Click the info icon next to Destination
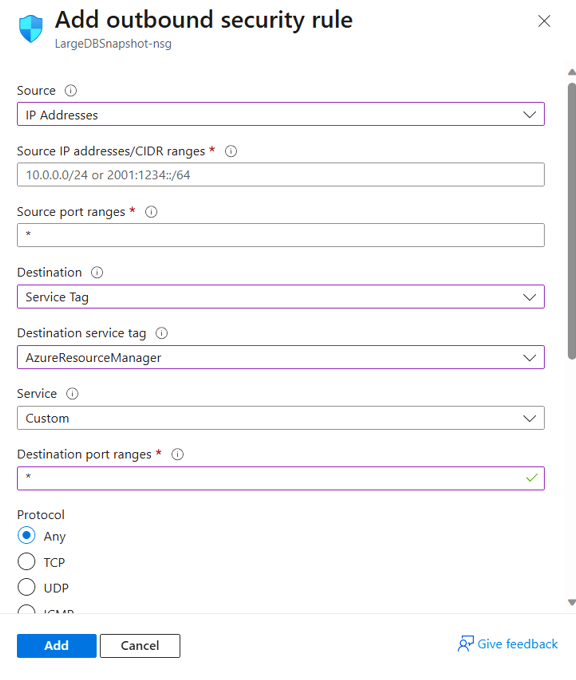This screenshot has width=576, height=680. click(x=97, y=272)
